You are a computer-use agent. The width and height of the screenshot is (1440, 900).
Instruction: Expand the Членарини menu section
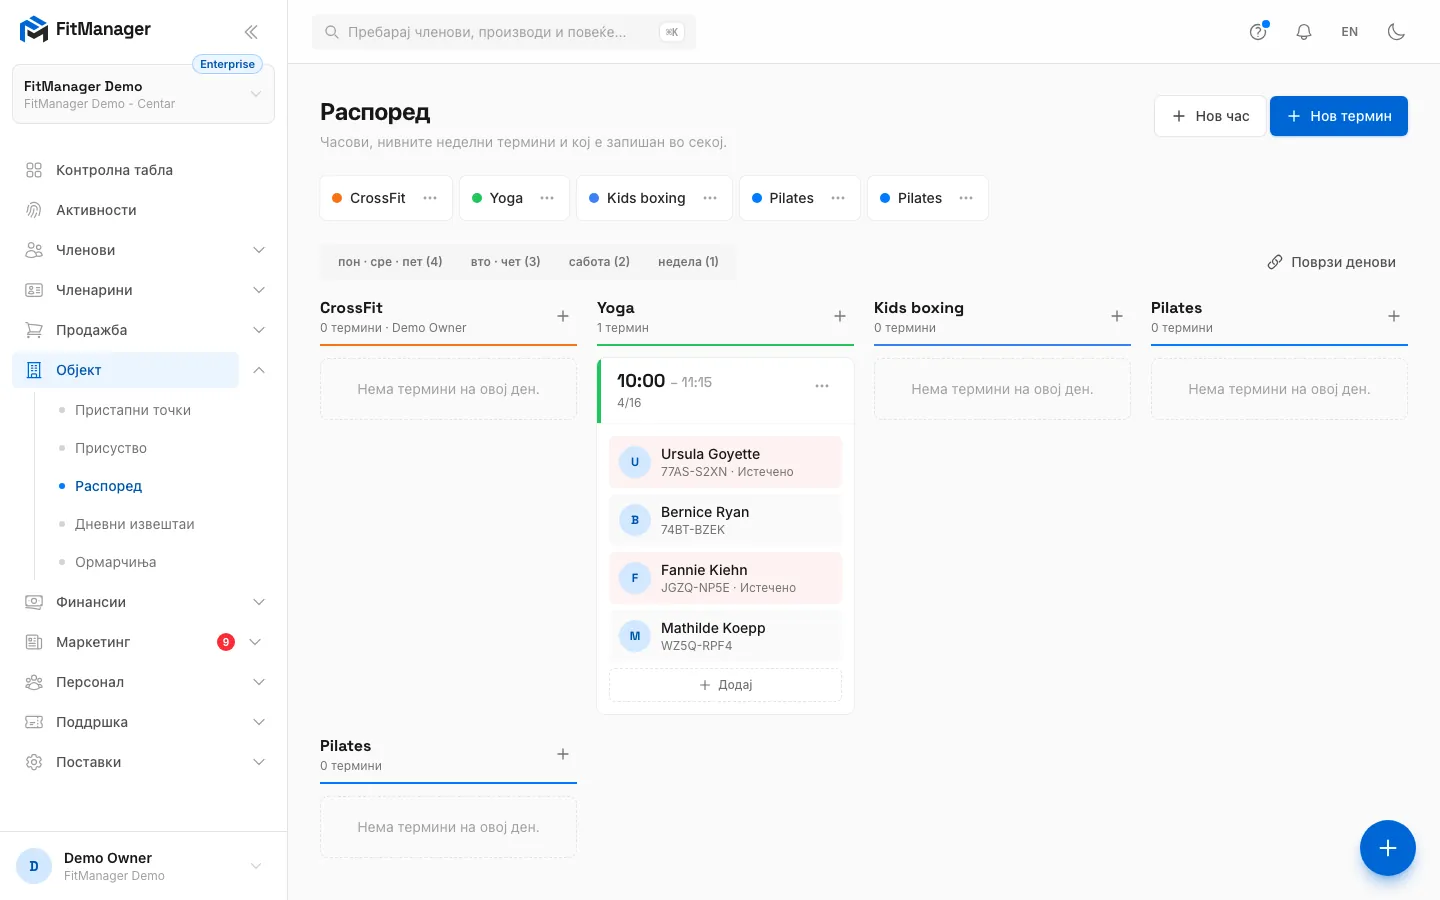point(143,290)
